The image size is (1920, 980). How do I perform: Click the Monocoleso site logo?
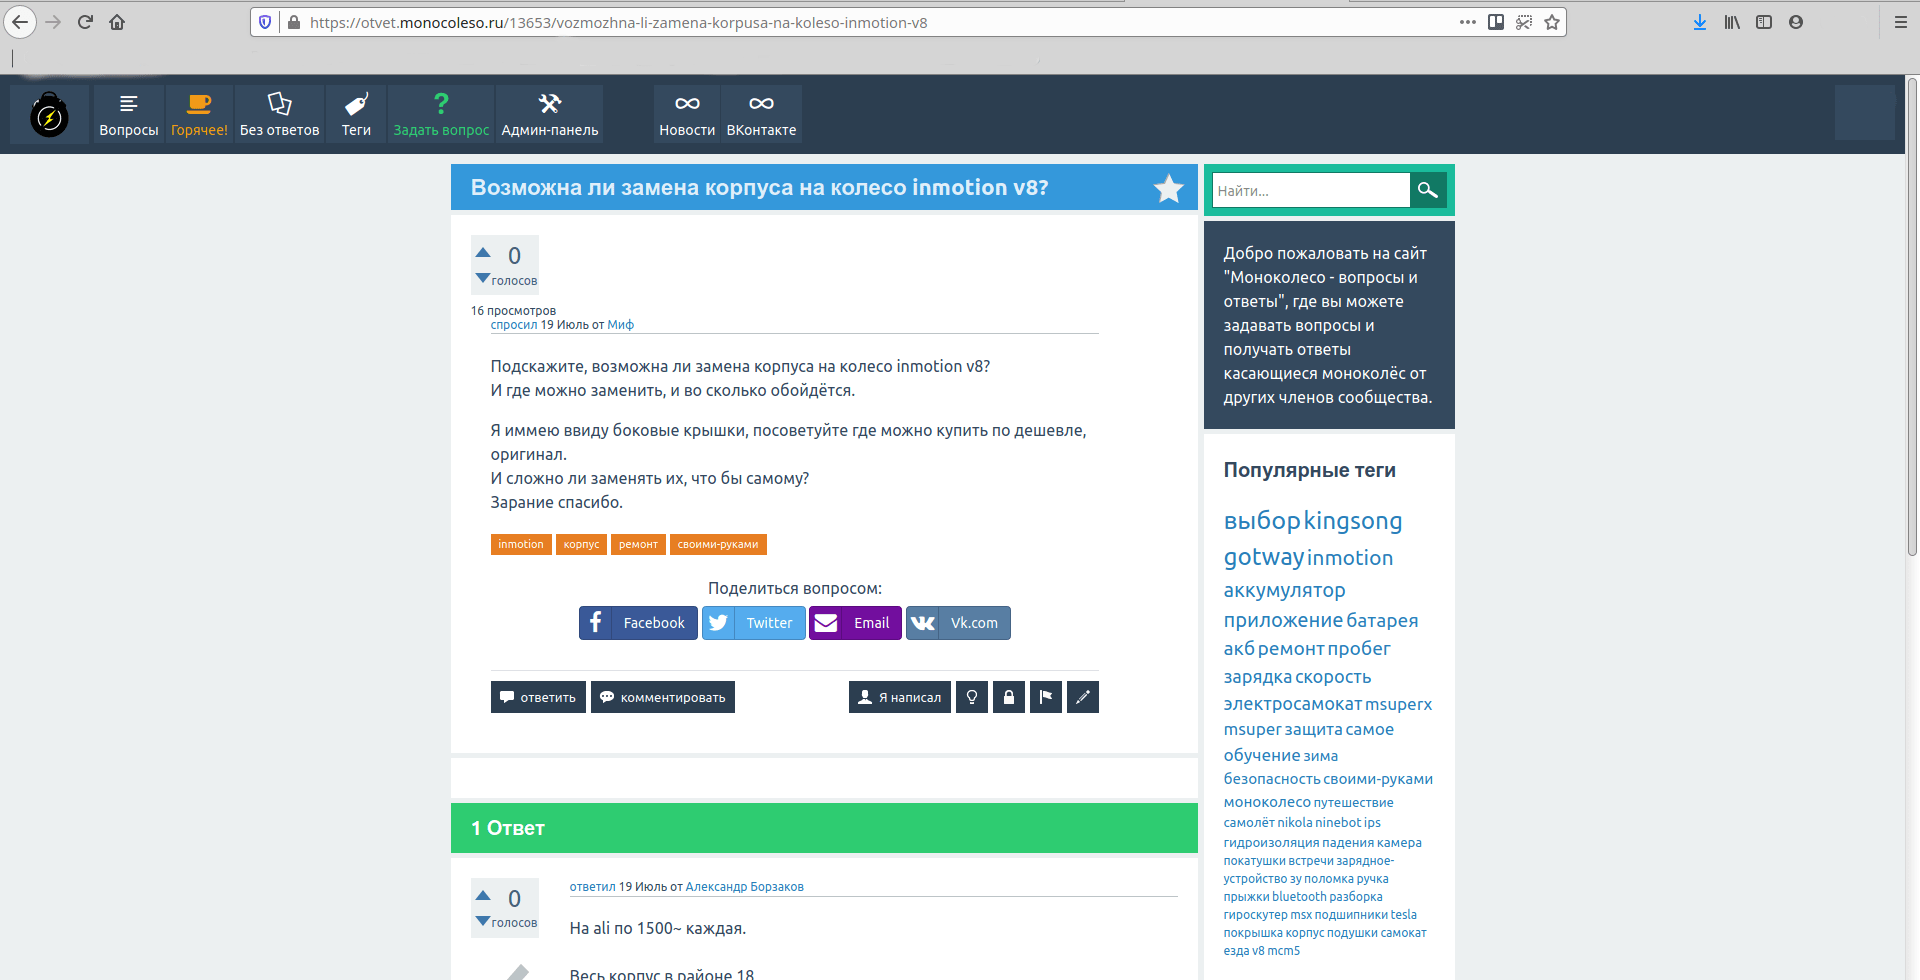coord(49,113)
